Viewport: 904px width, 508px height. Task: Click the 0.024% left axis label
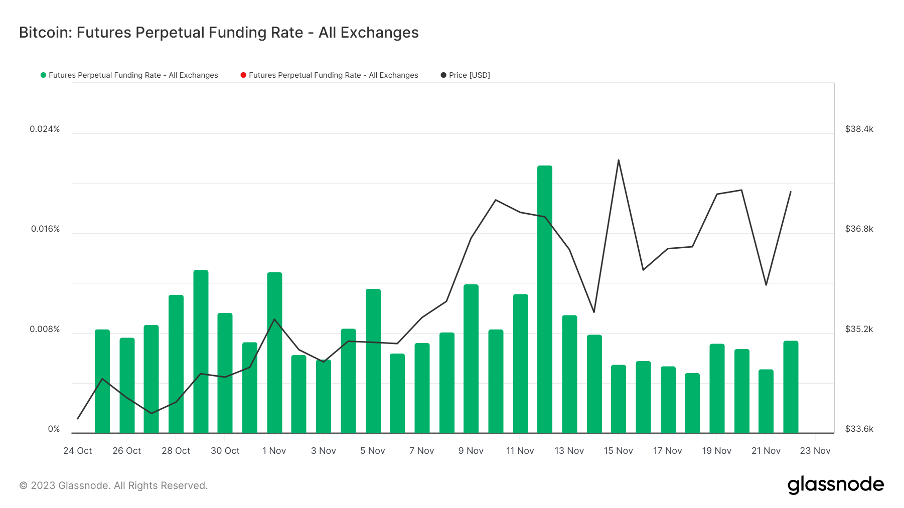(44, 130)
